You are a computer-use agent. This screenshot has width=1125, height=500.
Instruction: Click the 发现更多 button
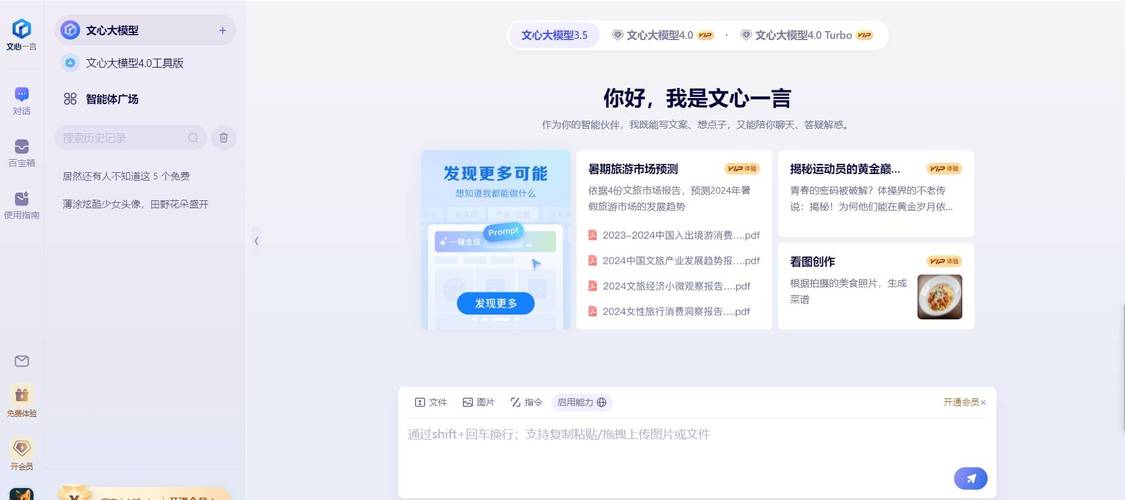coord(495,303)
